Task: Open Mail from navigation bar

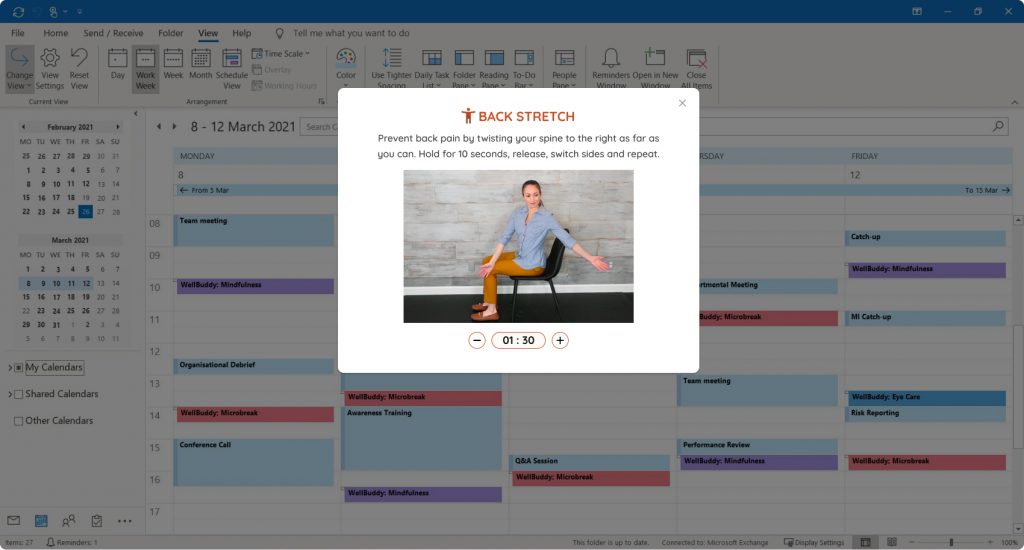Action: pos(14,521)
